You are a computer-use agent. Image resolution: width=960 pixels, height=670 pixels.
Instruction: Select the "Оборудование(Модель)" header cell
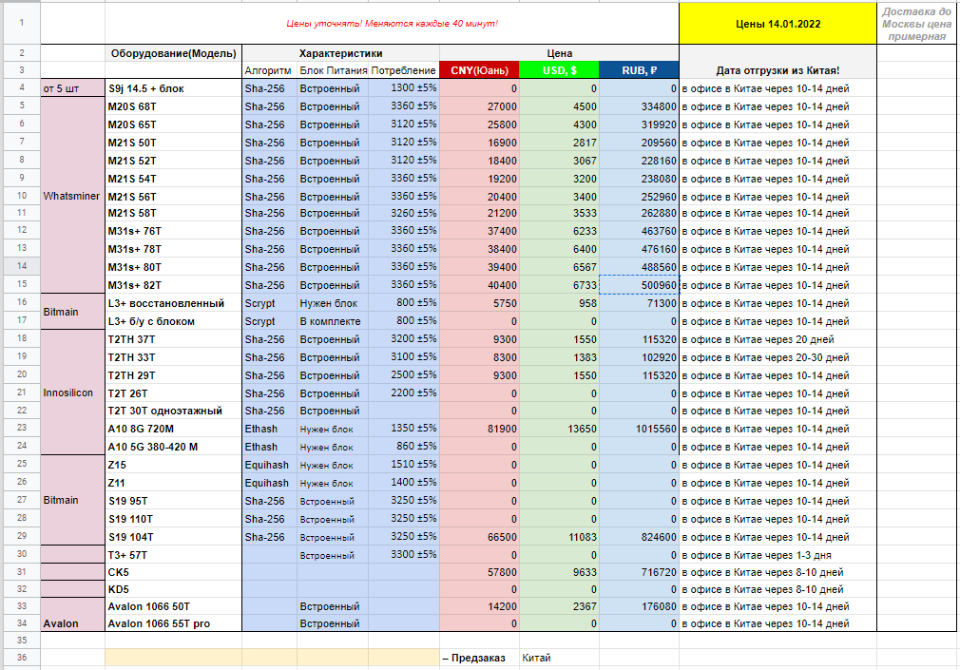[x=173, y=53]
